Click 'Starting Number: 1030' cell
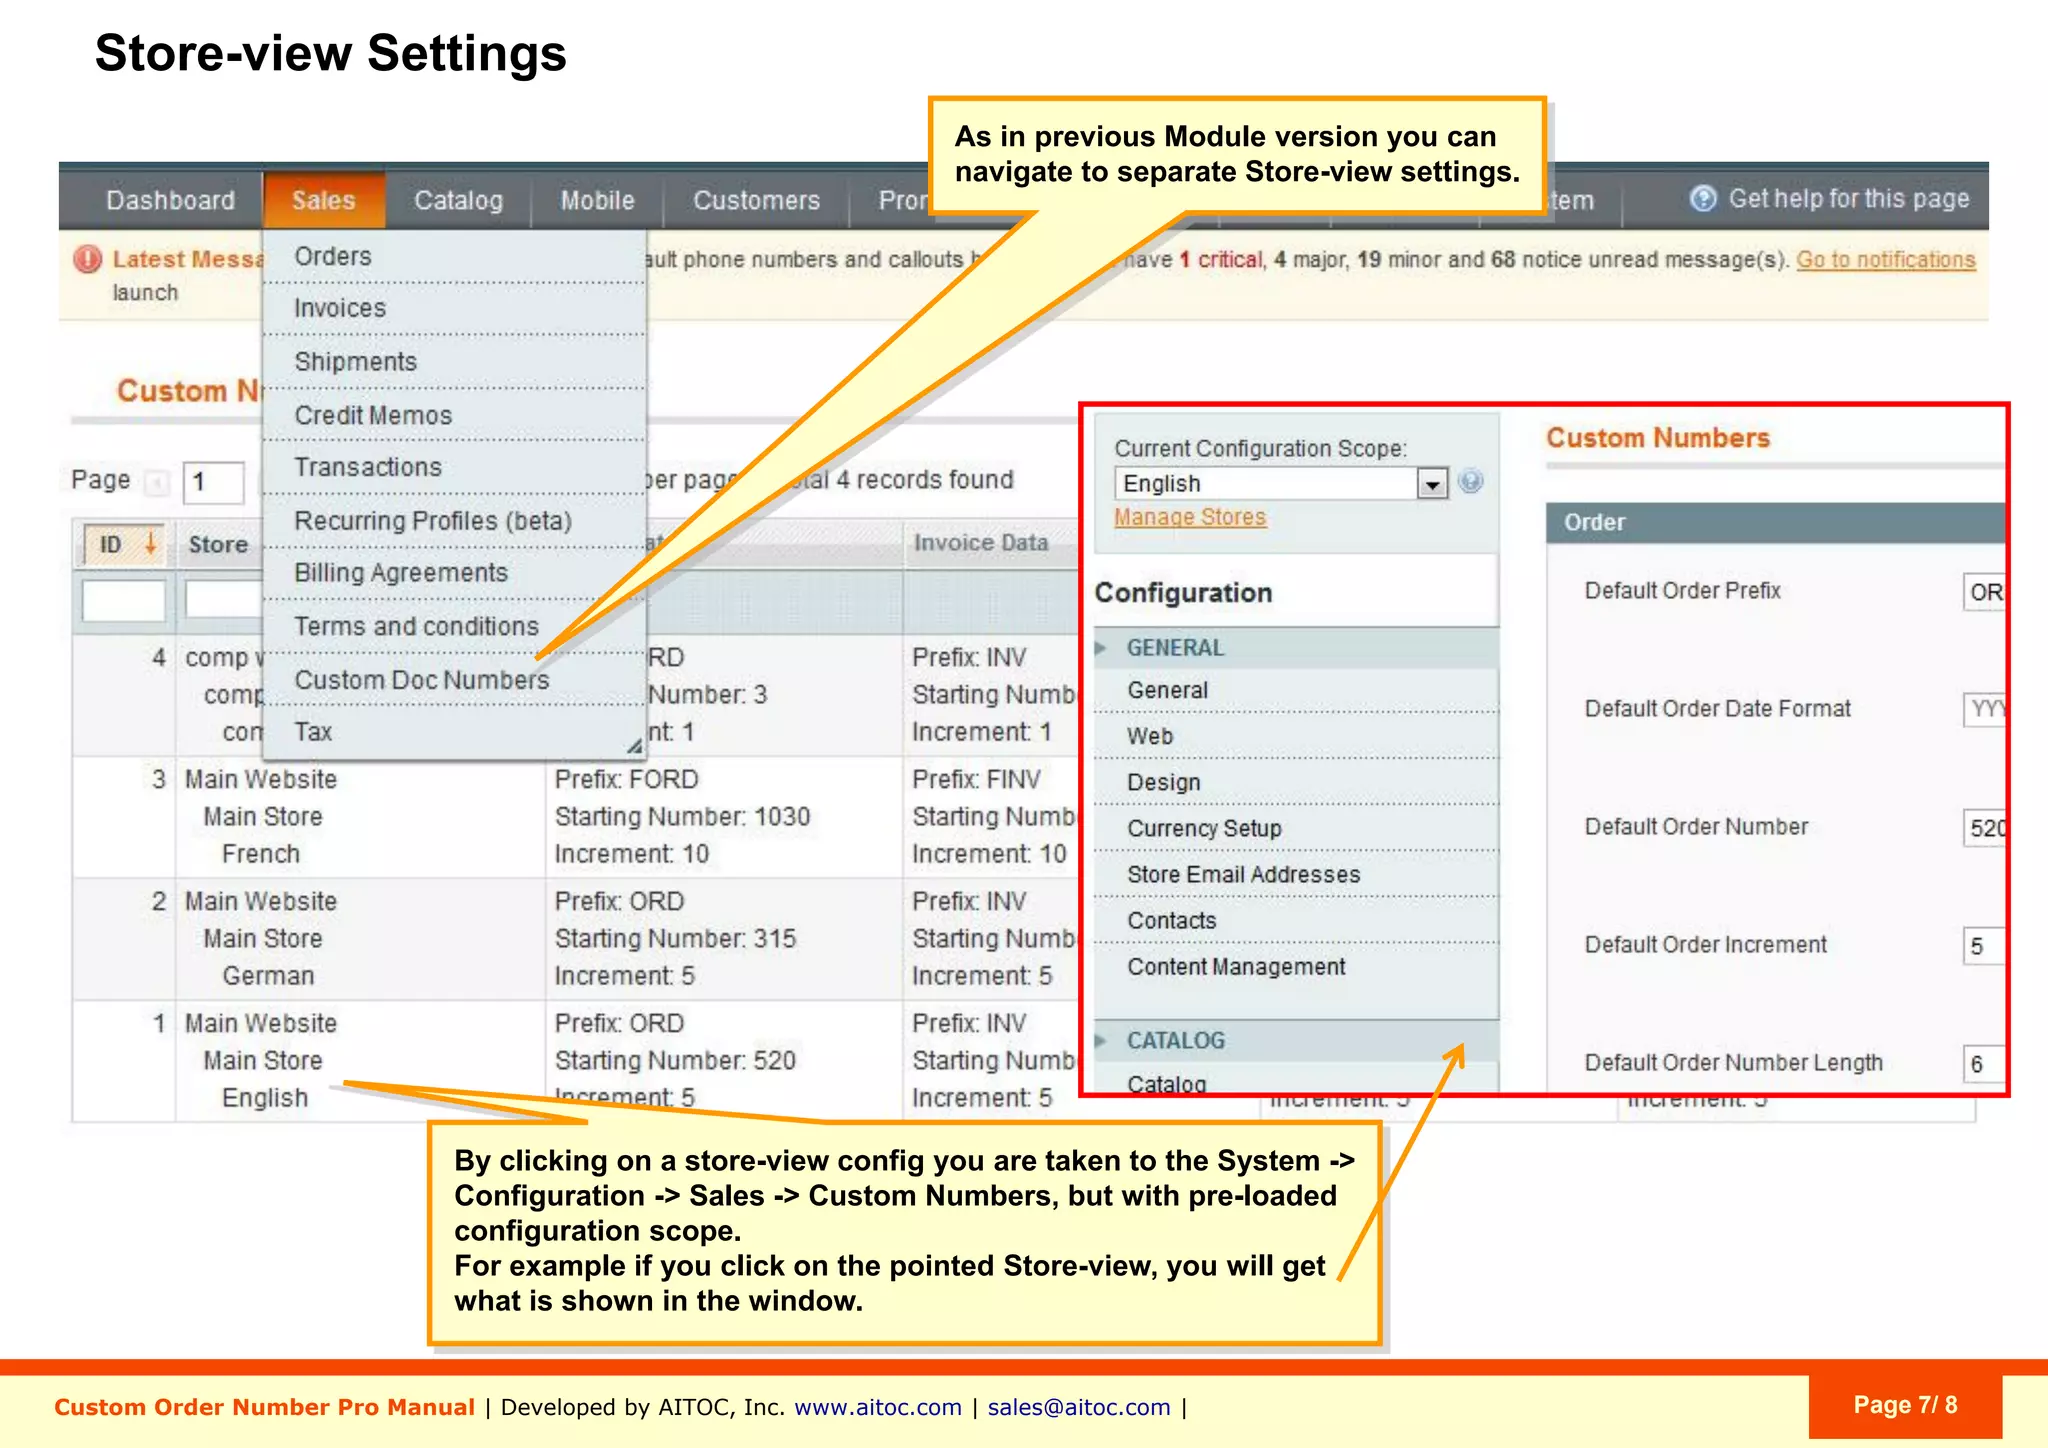 pyautogui.click(x=682, y=817)
